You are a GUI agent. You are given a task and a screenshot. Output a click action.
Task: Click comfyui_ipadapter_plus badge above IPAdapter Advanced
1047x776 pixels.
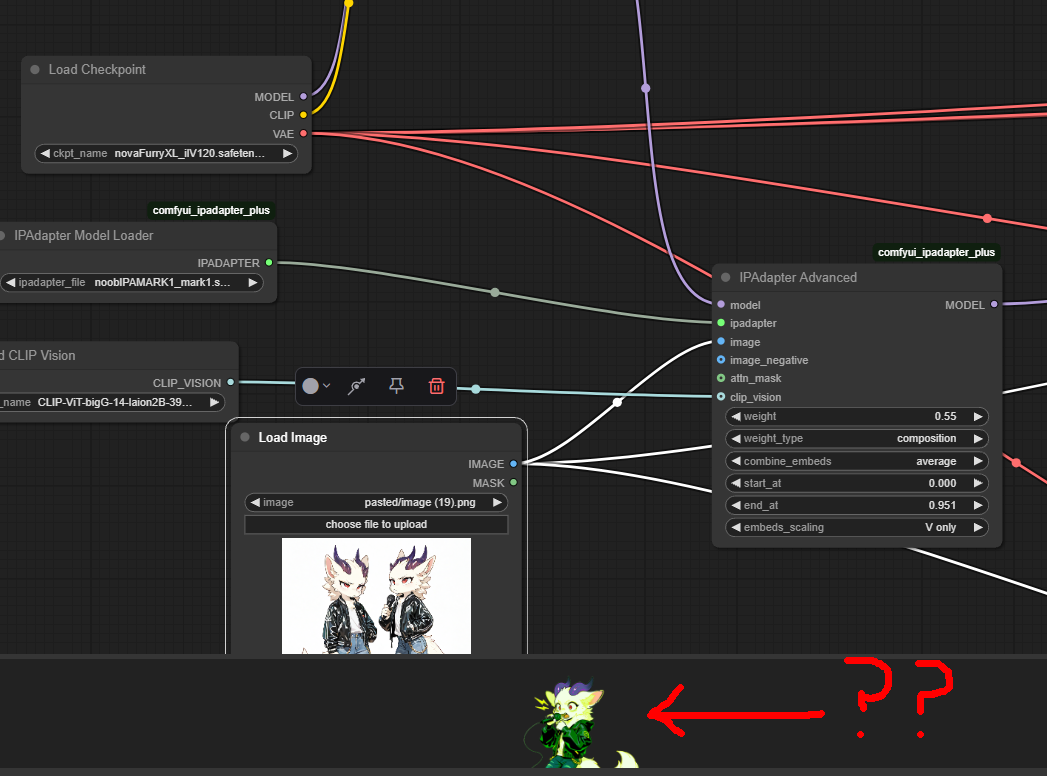pyautogui.click(x=936, y=252)
